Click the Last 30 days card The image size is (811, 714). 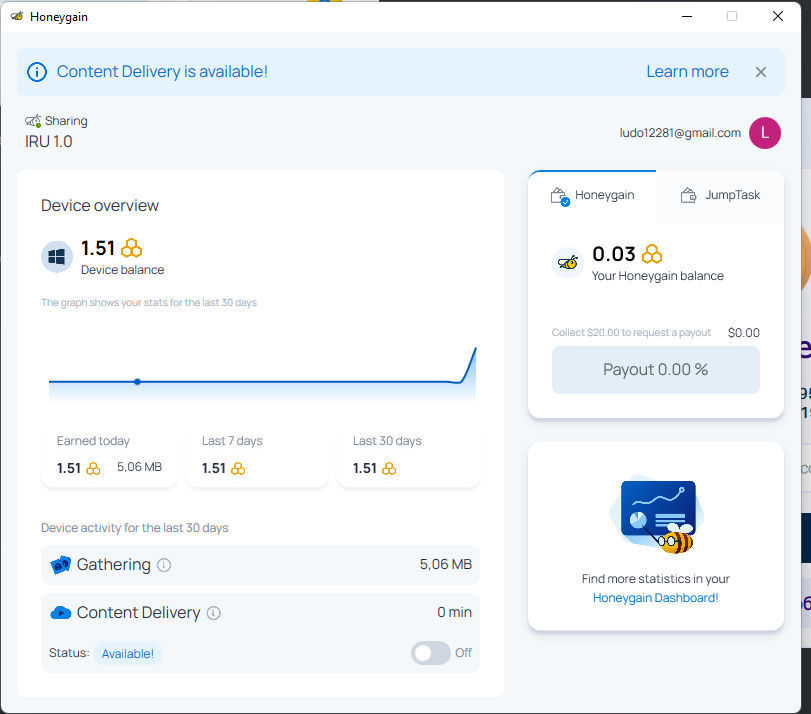pos(408,457)
